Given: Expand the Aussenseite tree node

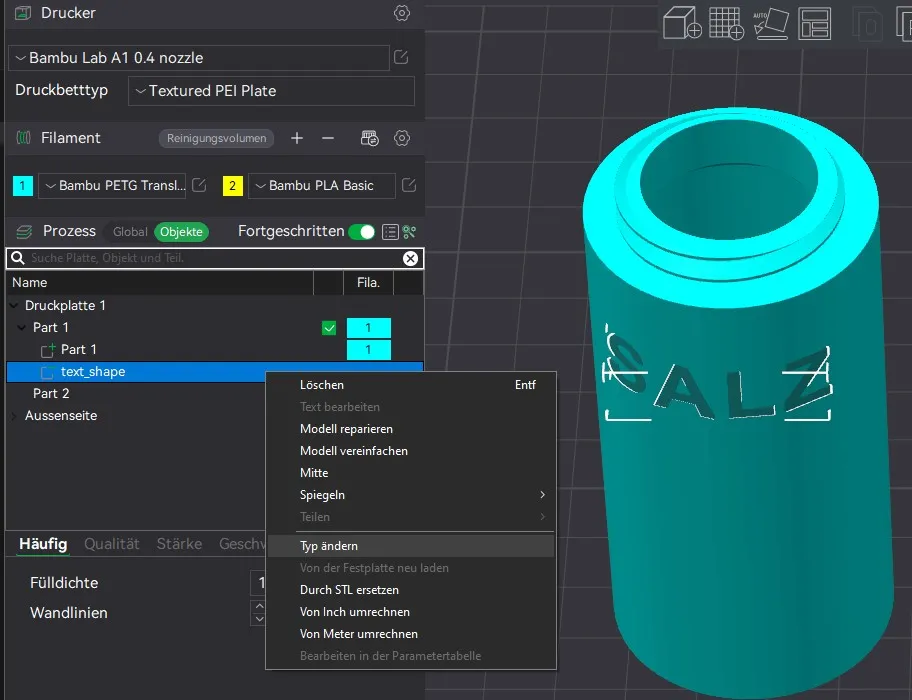Looking at the screenshot, I should [14, 416].
